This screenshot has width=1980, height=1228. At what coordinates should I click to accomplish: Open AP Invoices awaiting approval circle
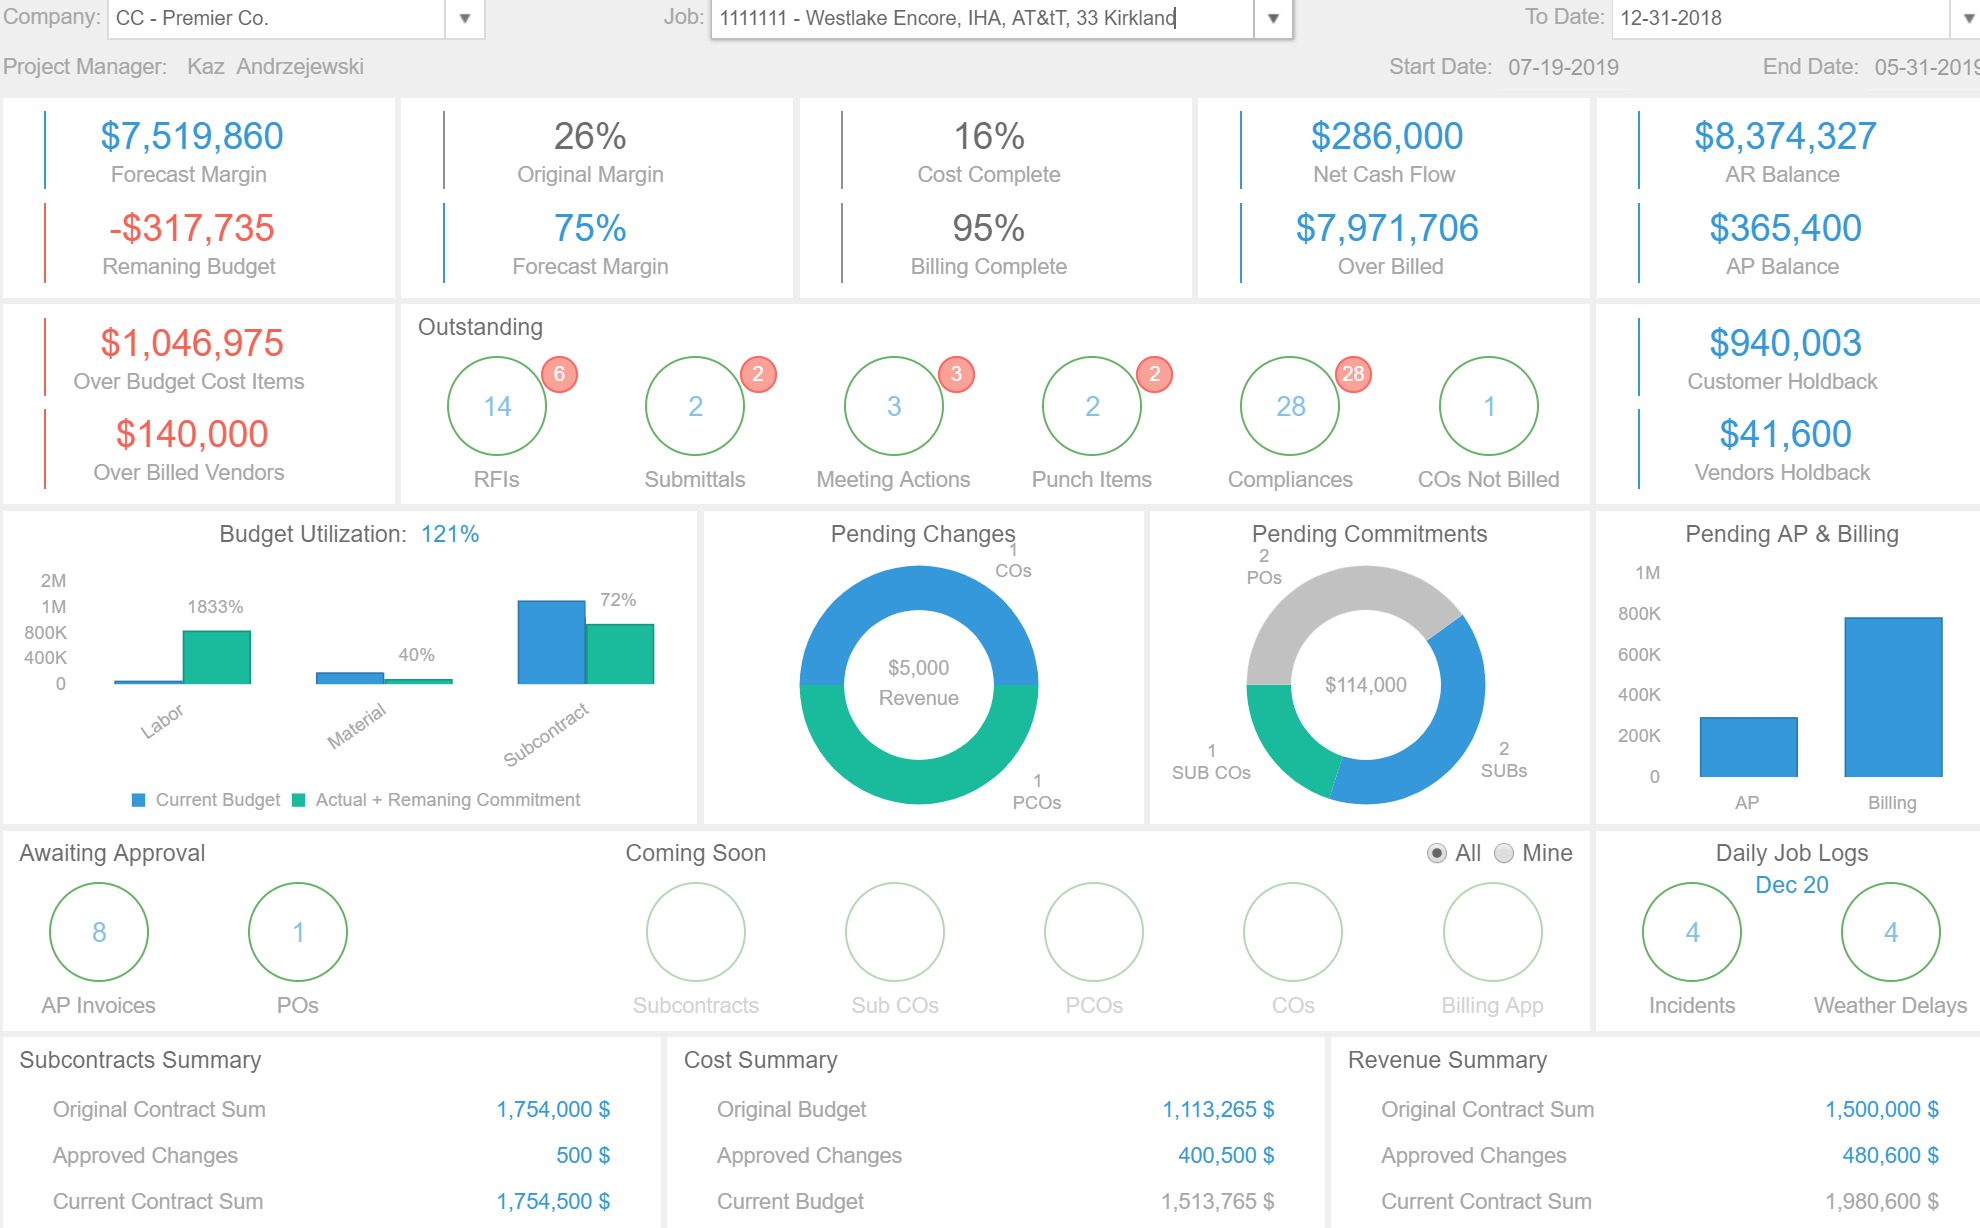[x=99, y=932]
